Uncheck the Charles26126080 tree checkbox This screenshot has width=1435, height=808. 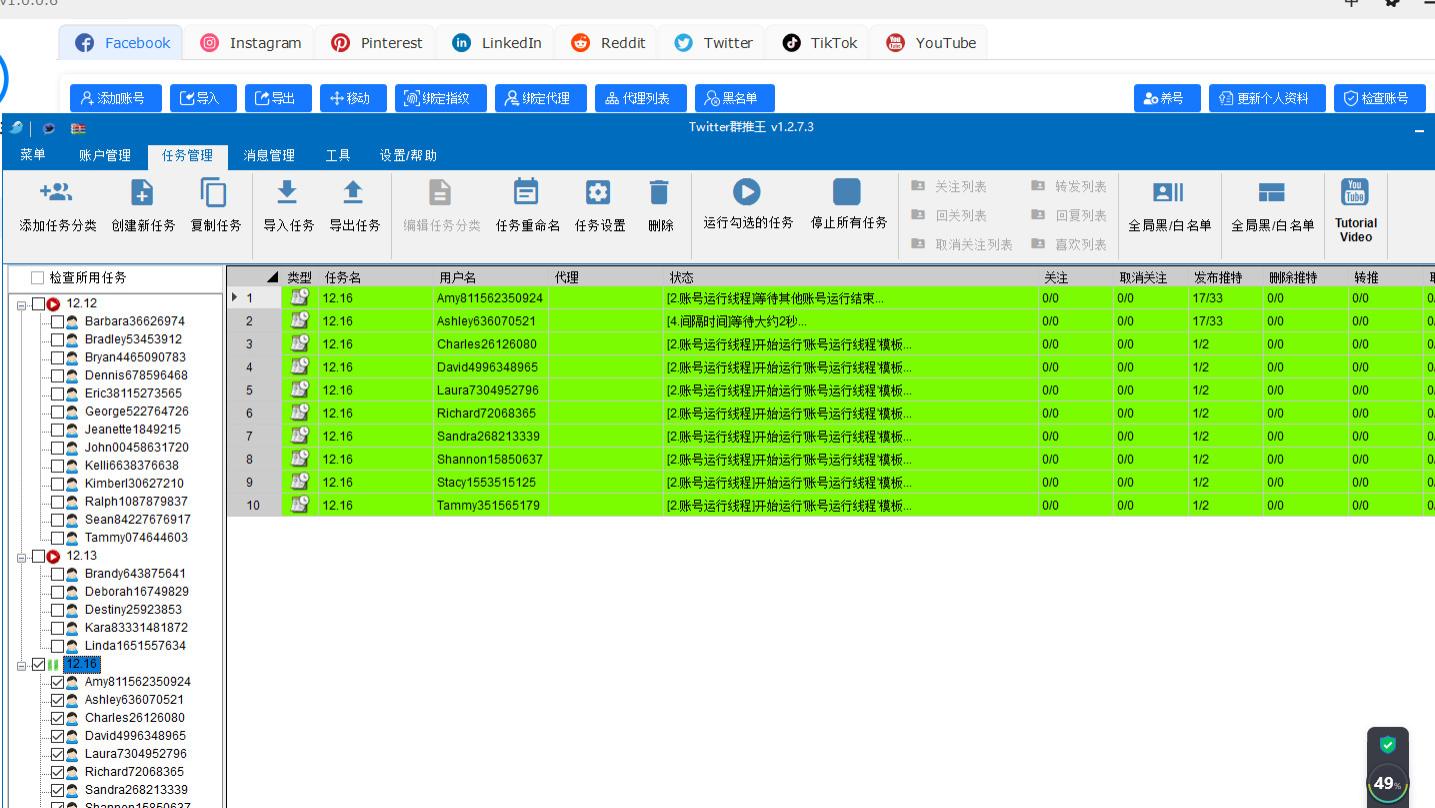click(57, 718)
